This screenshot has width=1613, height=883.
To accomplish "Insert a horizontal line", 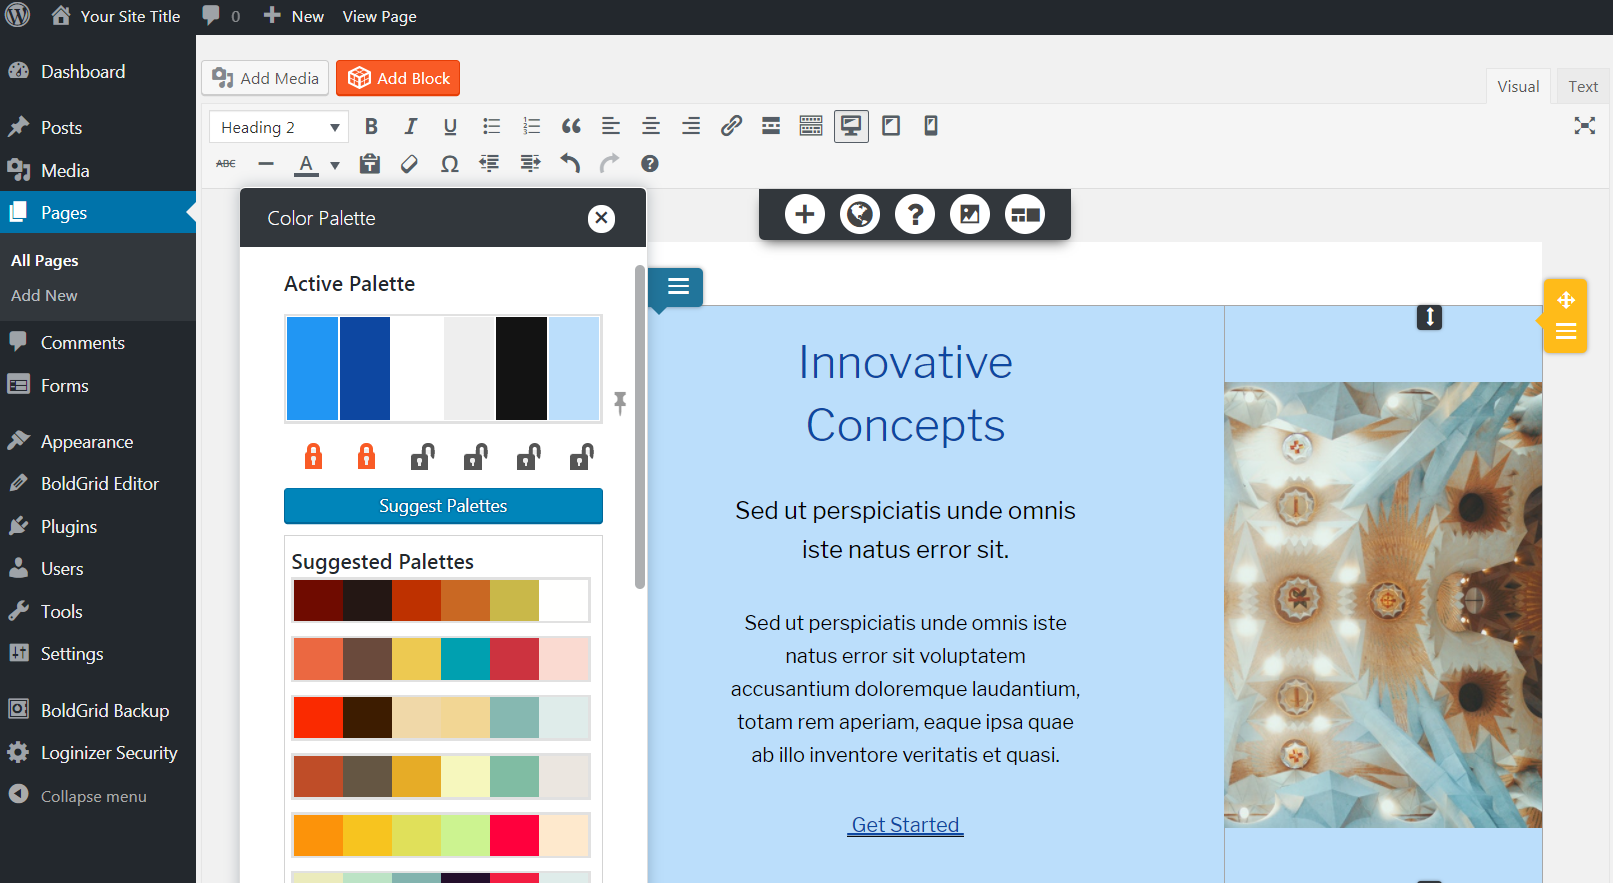I will pos(266,164).
